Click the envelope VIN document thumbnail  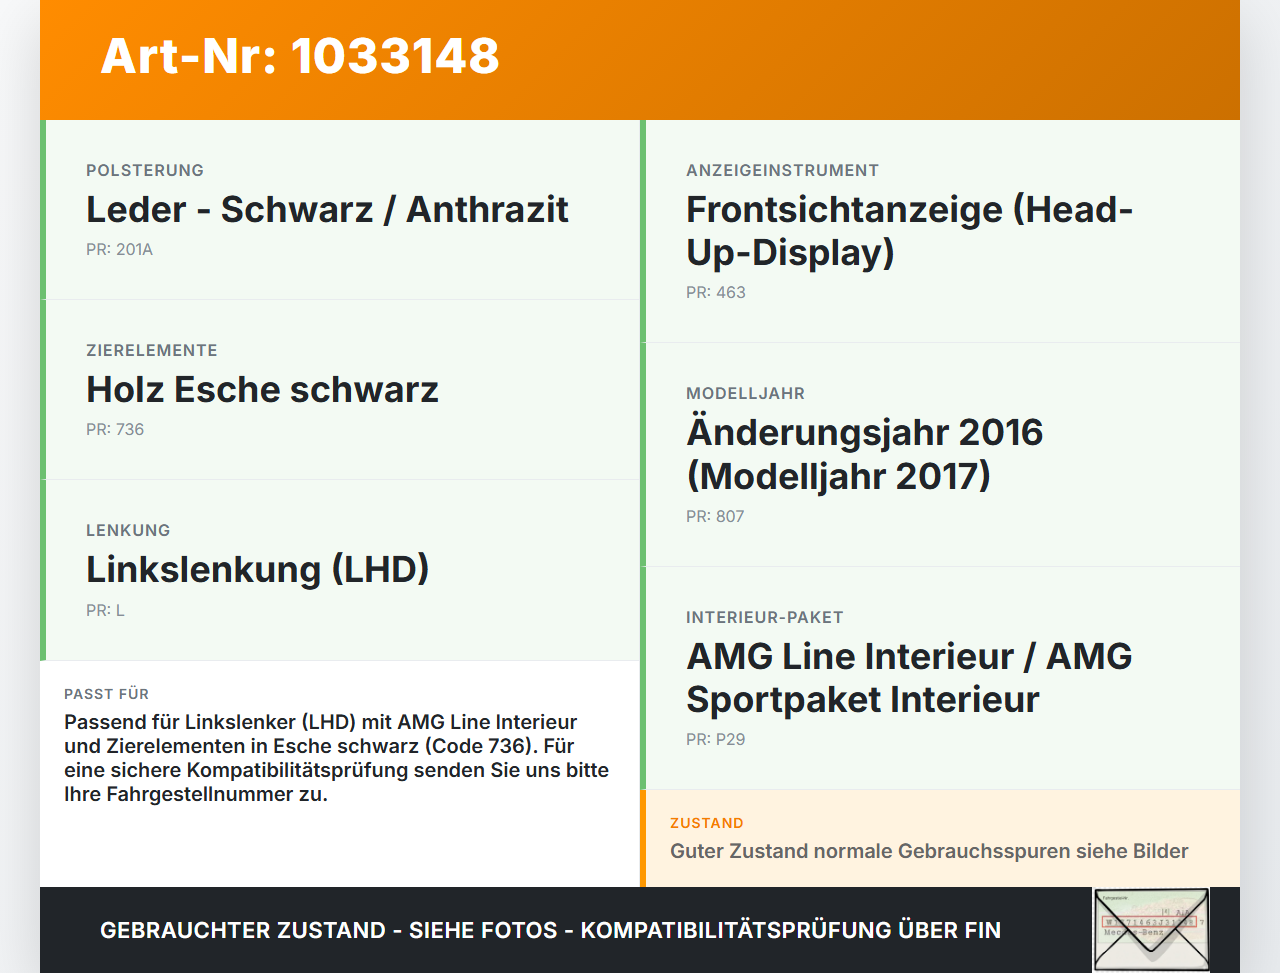click(x=1151, y=930)
